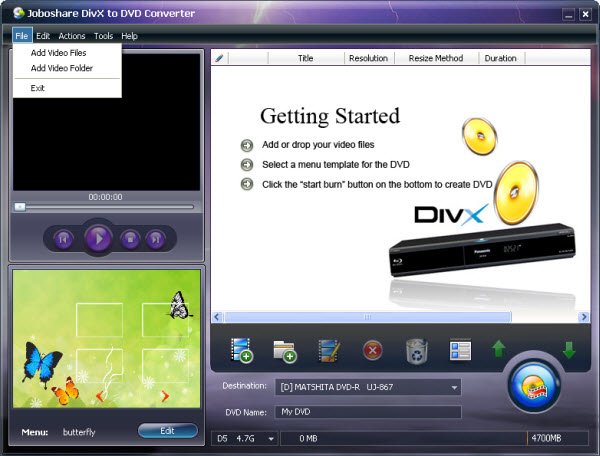
Task: Go to previous menu template arrow
Action: coord(100,396)
